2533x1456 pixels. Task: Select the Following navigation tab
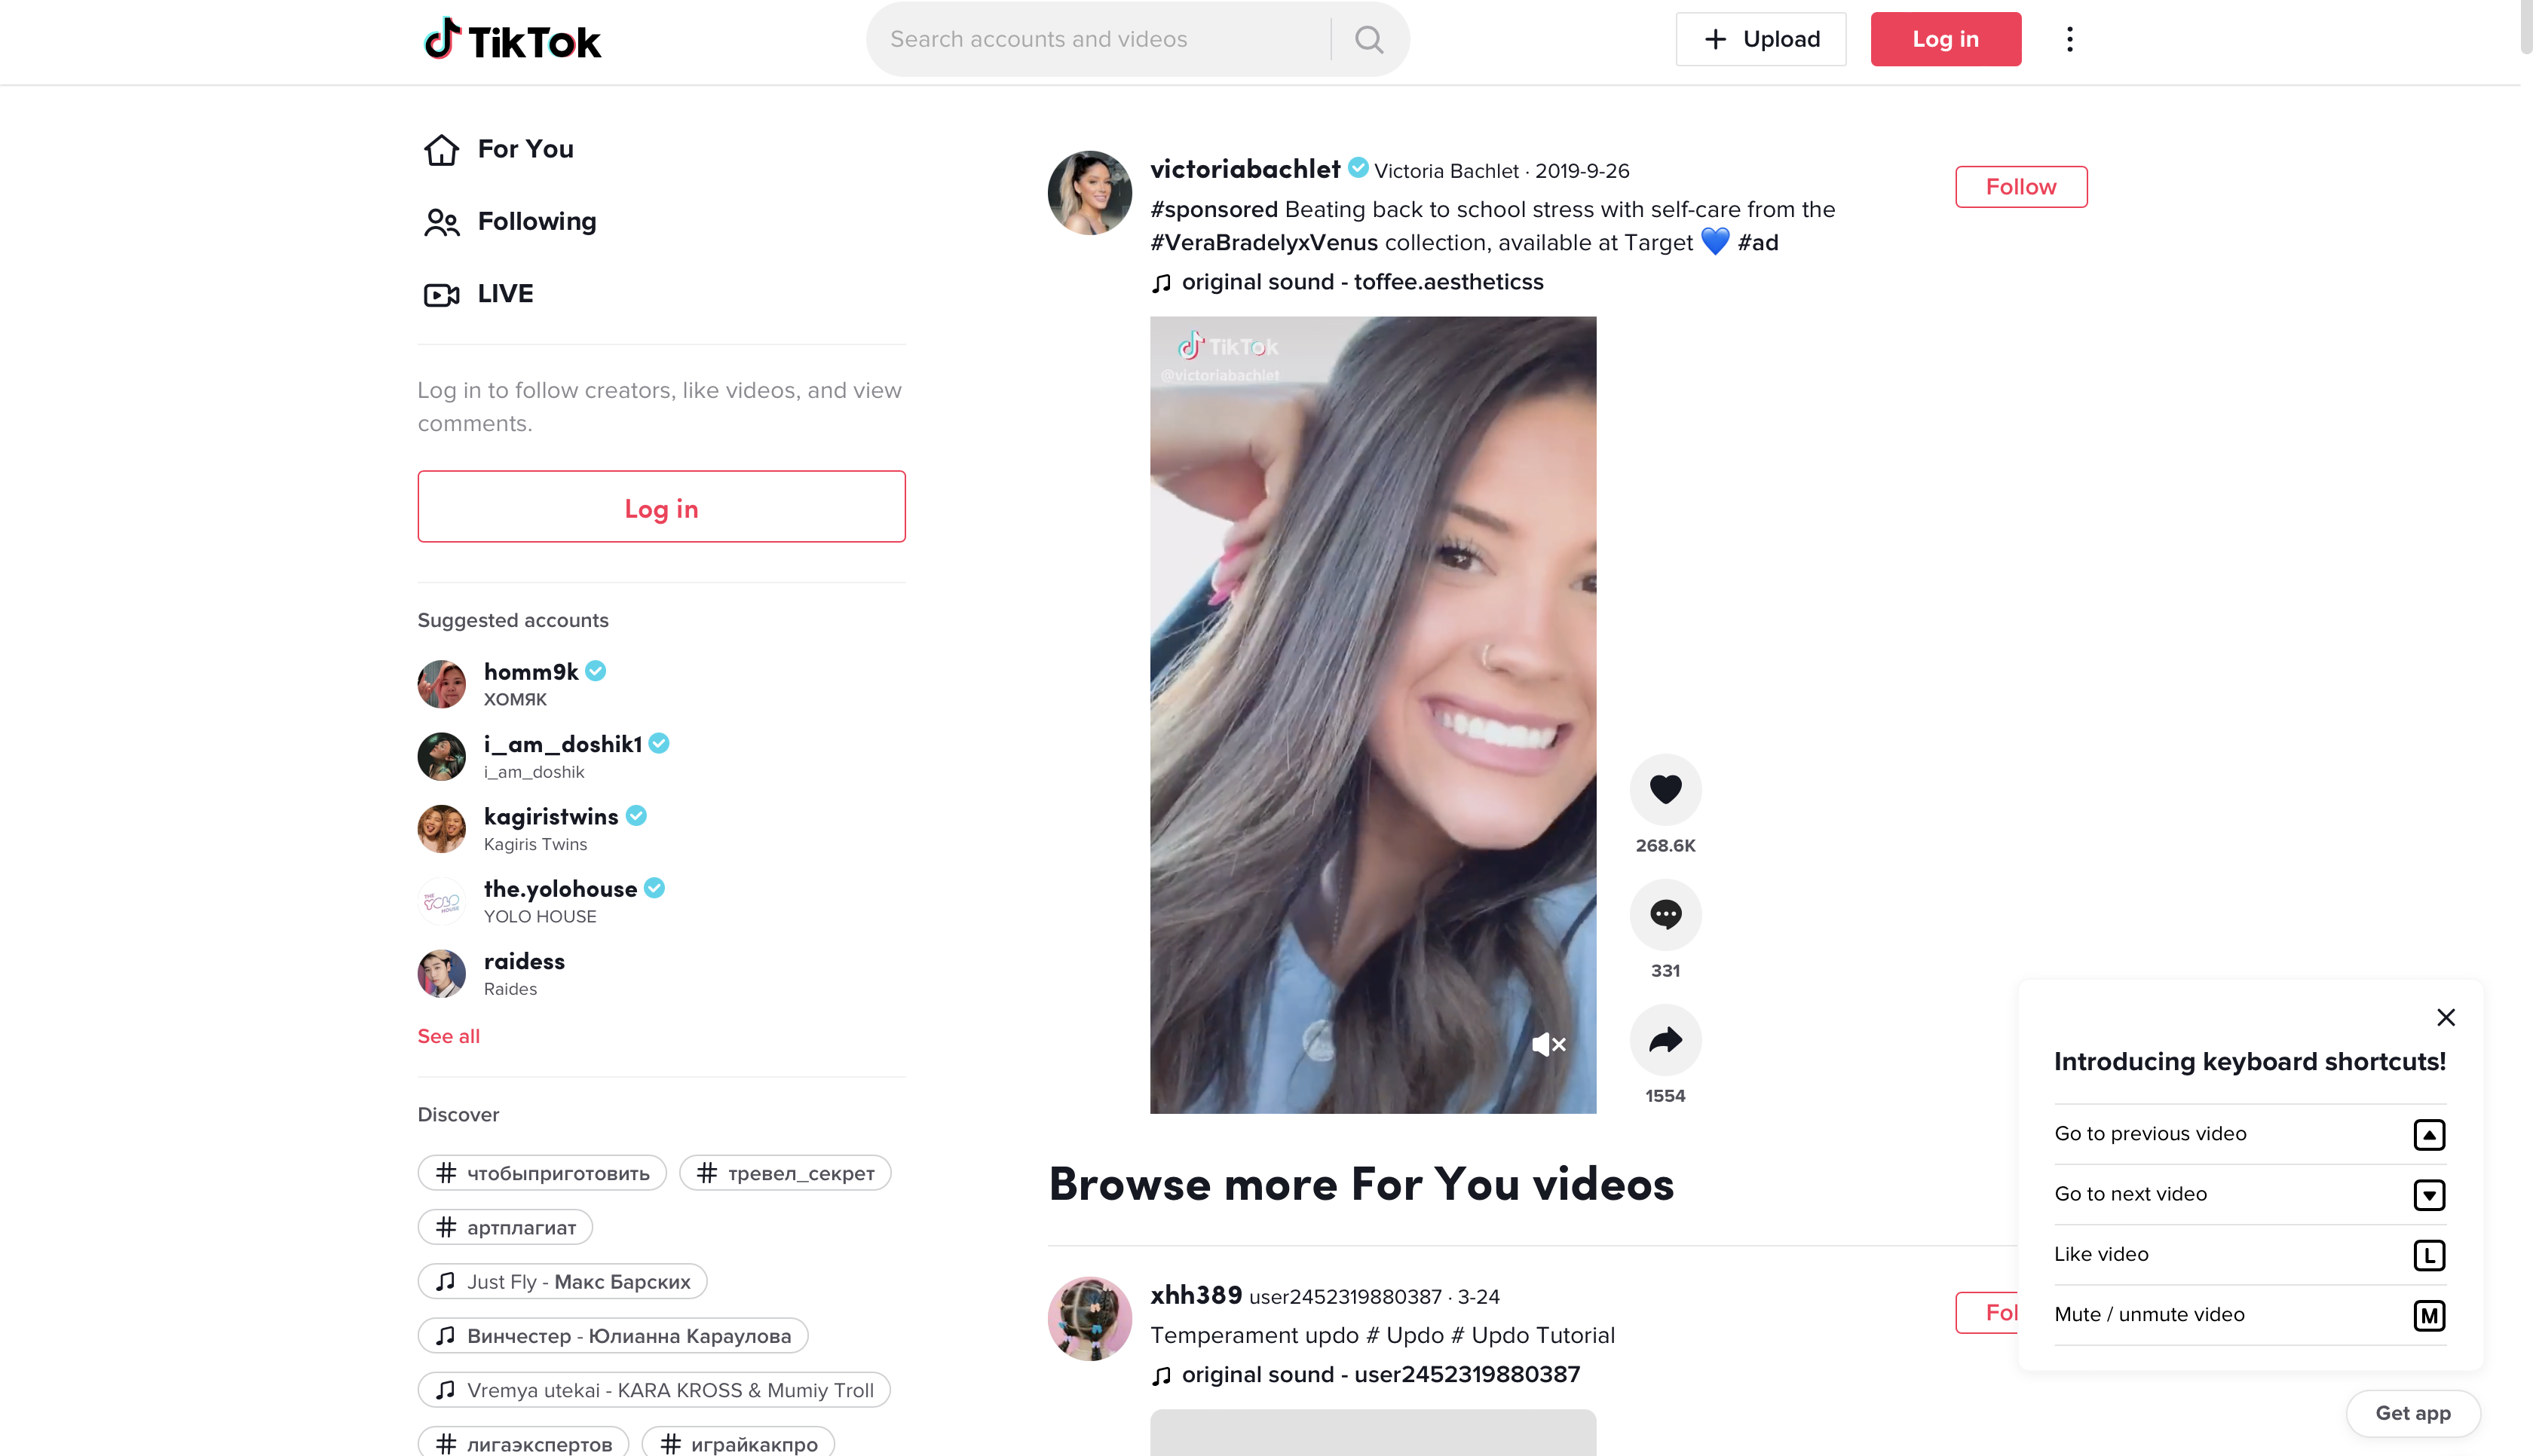tap(536, 221)
